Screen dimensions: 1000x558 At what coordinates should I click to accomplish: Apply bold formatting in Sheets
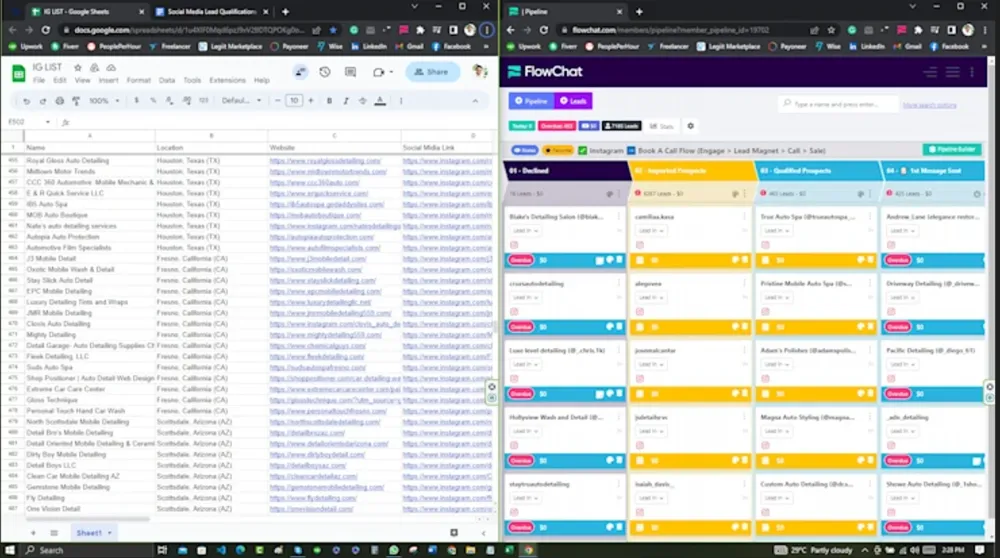click(x=329, y=101)
